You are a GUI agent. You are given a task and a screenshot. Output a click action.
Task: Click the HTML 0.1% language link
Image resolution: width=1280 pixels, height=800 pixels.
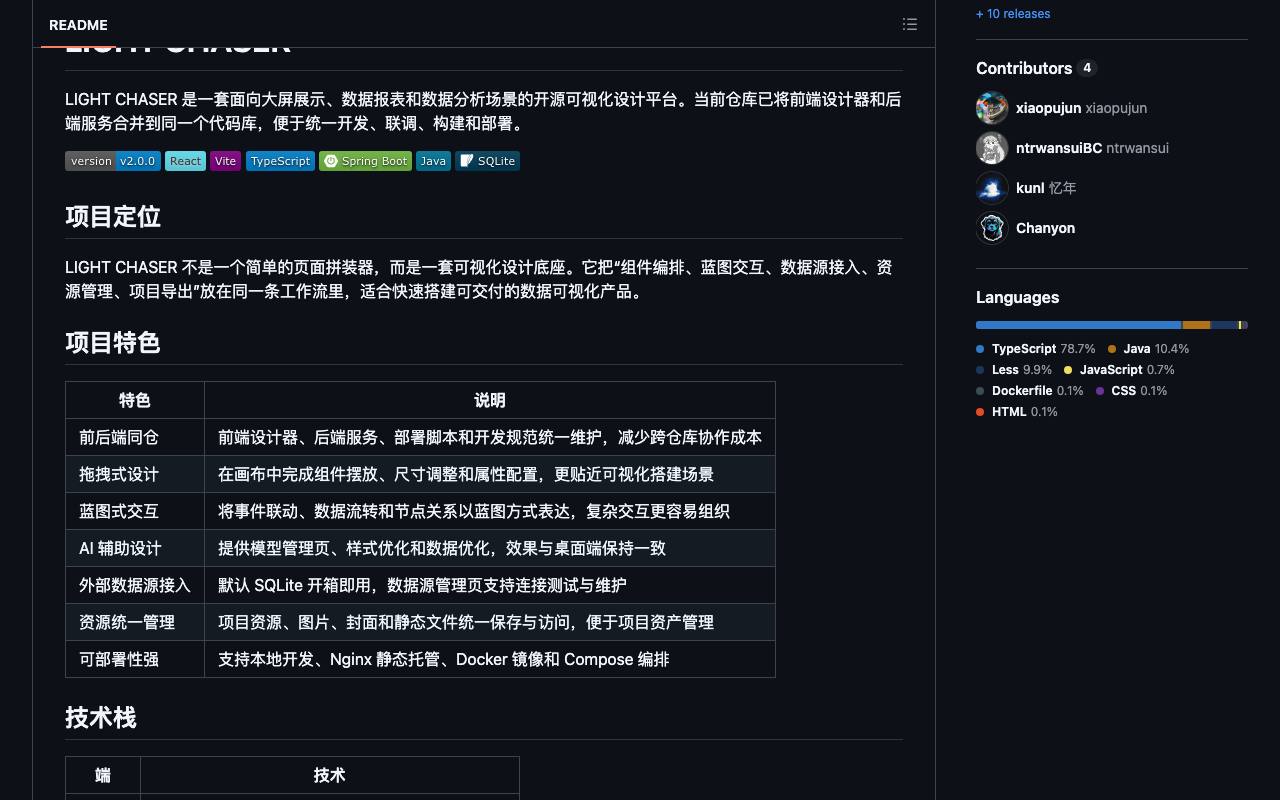1017,412
